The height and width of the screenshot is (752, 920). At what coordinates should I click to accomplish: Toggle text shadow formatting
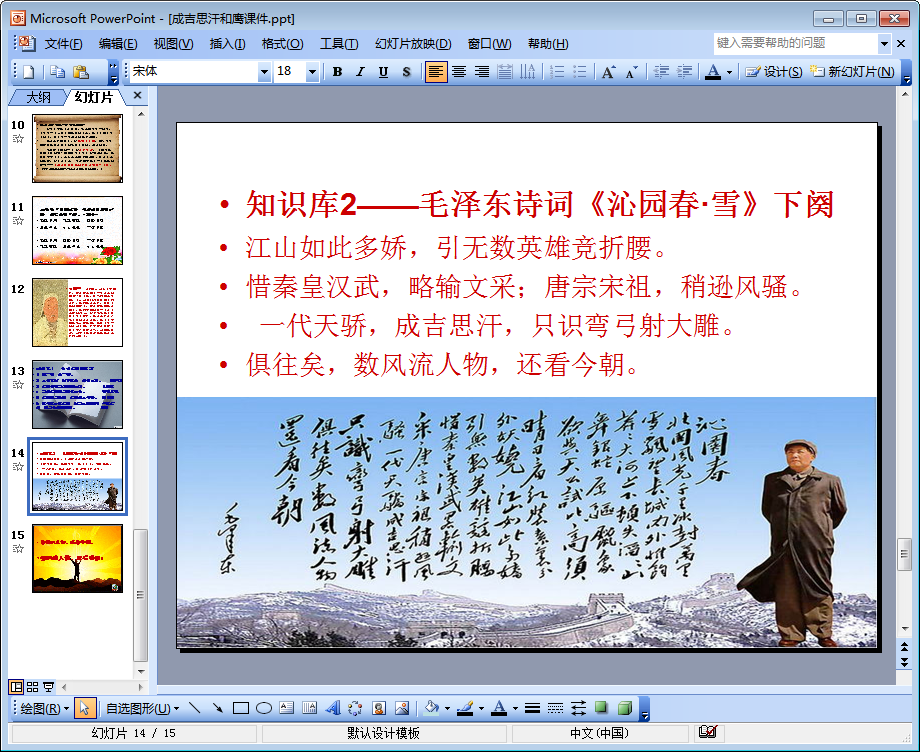tap(406, 72)
